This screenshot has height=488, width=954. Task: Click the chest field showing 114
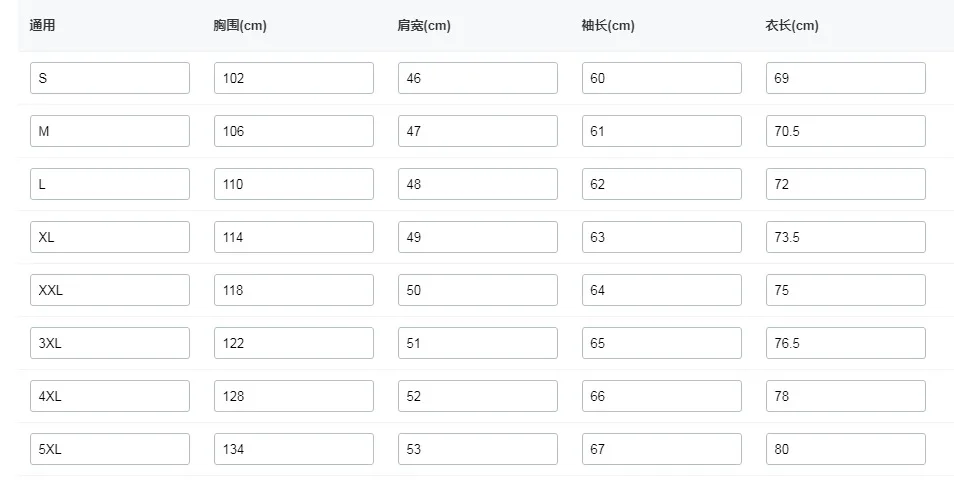[x=294, y=237]
